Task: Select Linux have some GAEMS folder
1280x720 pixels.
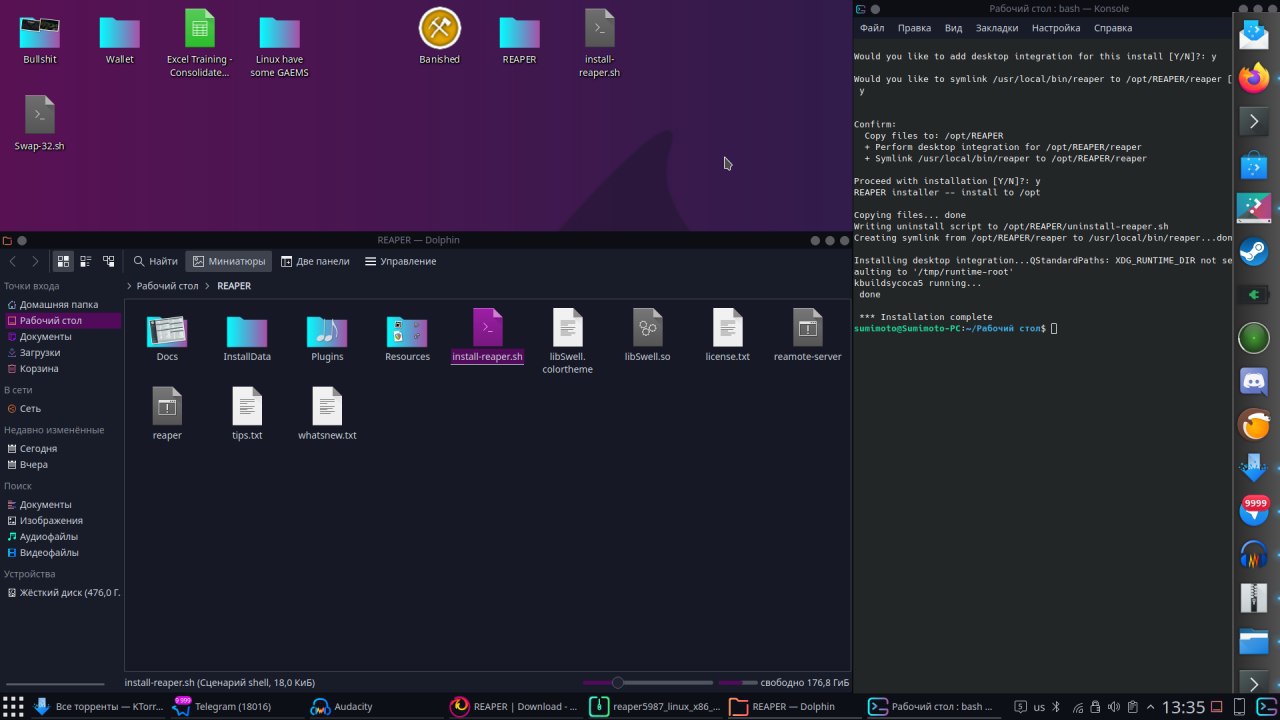Action: (x=280, y=46)
